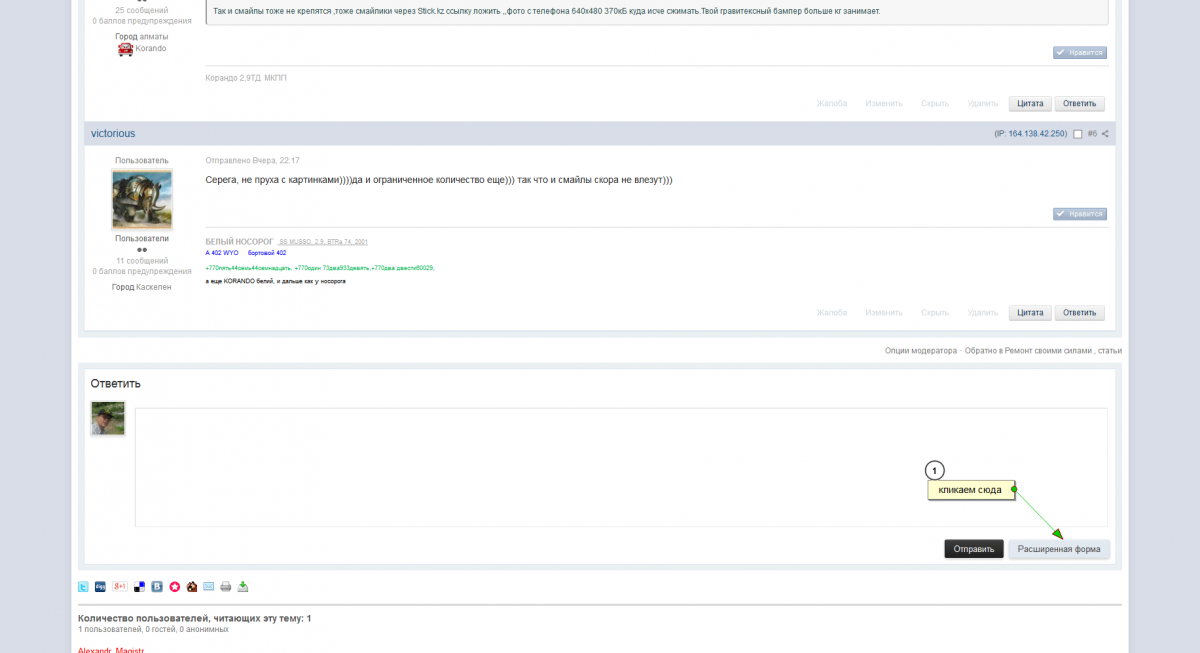
Task: Like the post by victorious
Action: coord(1080,214)
